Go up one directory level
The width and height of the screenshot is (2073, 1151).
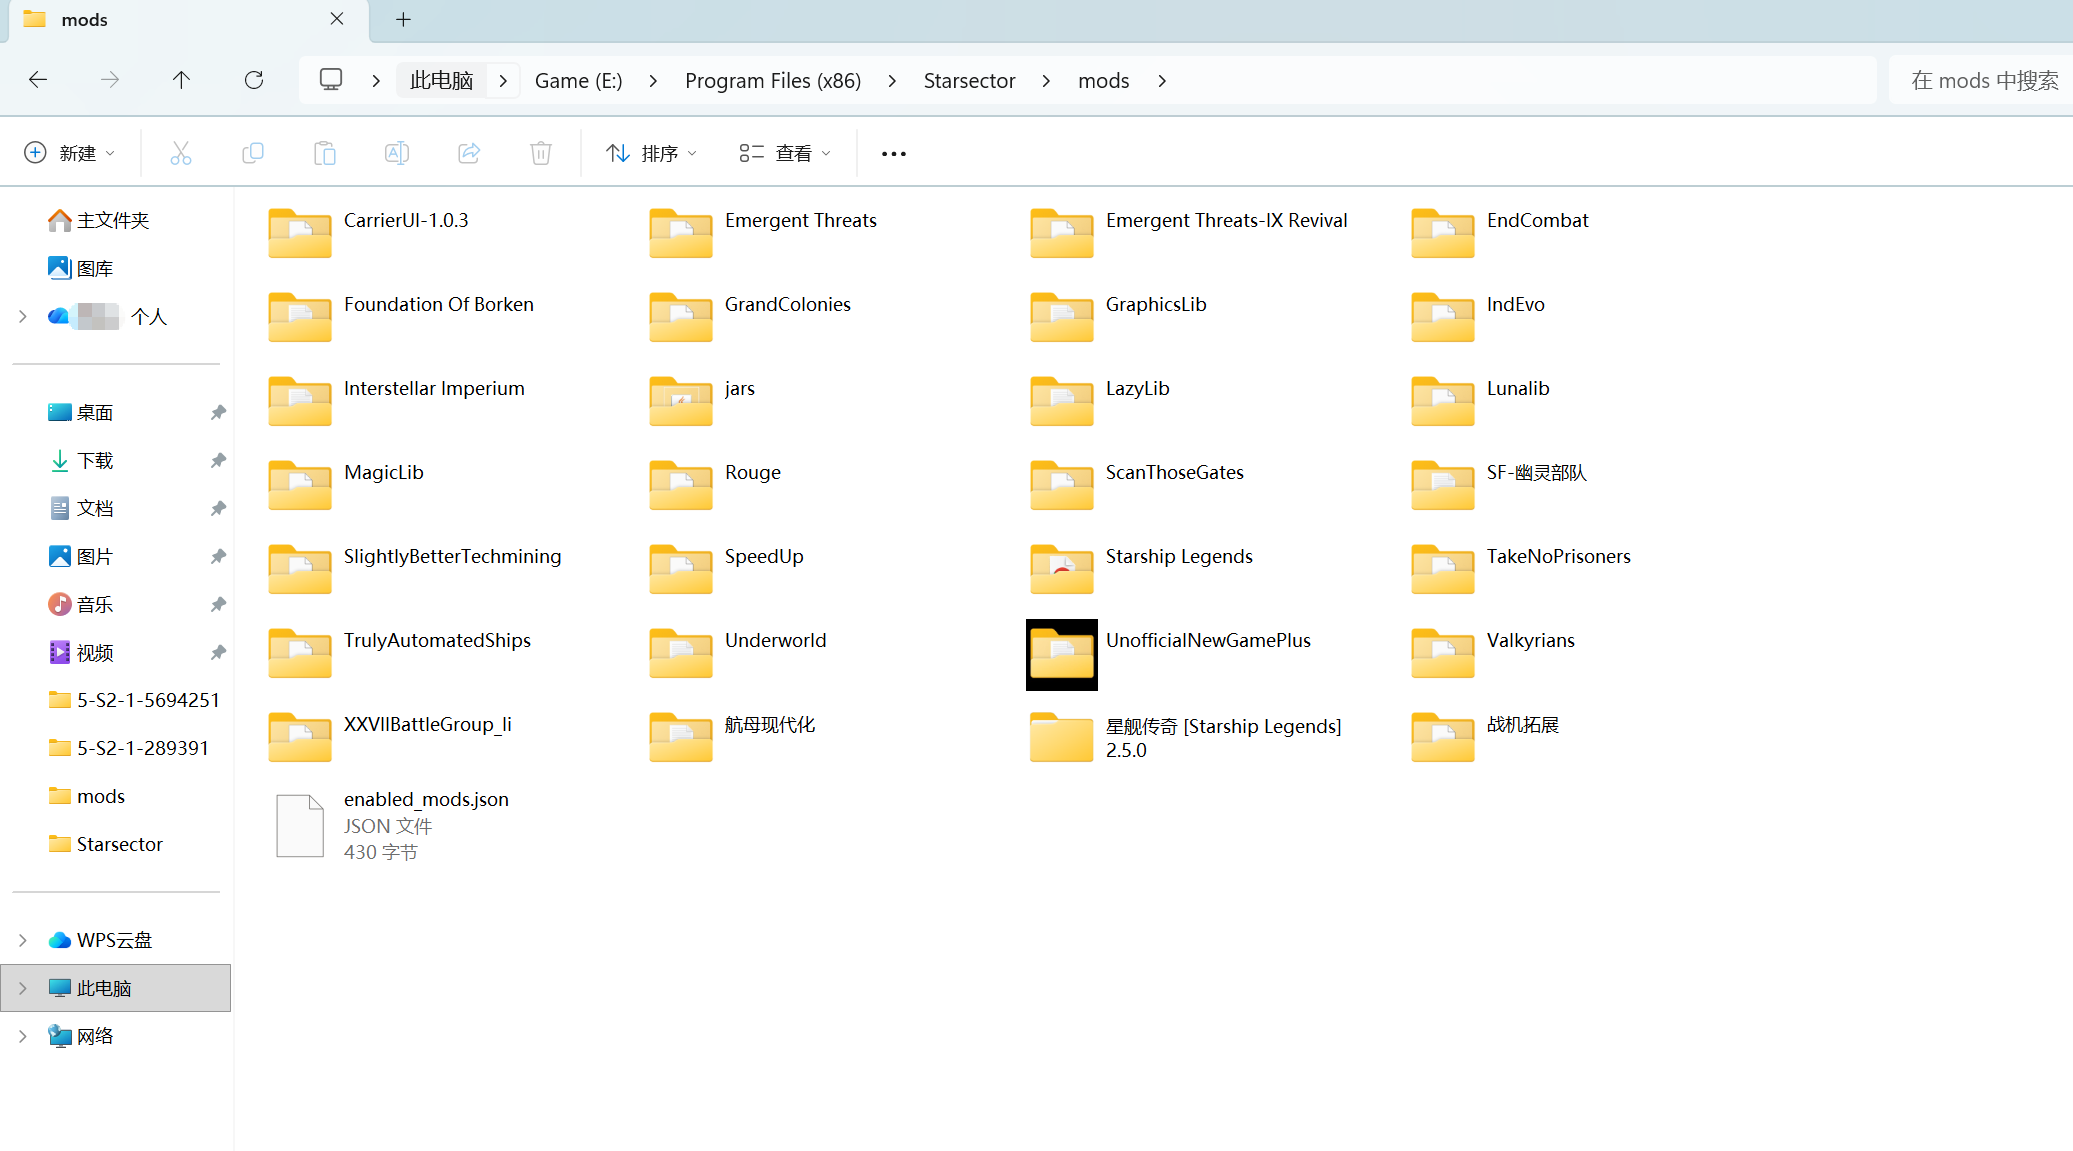(x=181, y=80)
